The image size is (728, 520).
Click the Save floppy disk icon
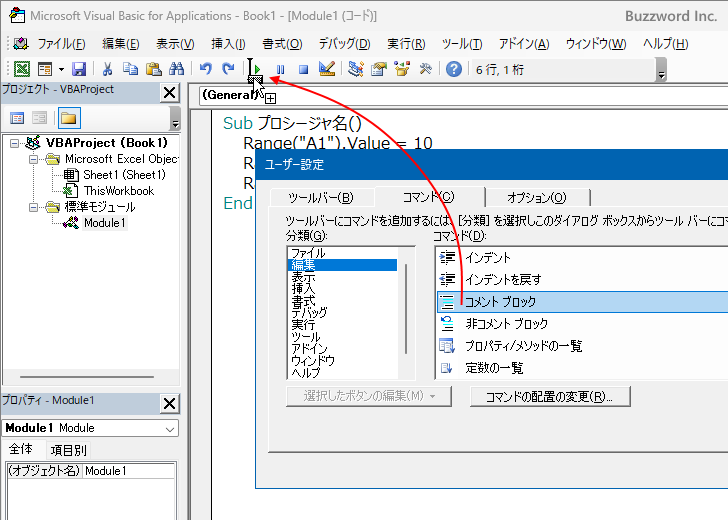[x=79, y=69]
